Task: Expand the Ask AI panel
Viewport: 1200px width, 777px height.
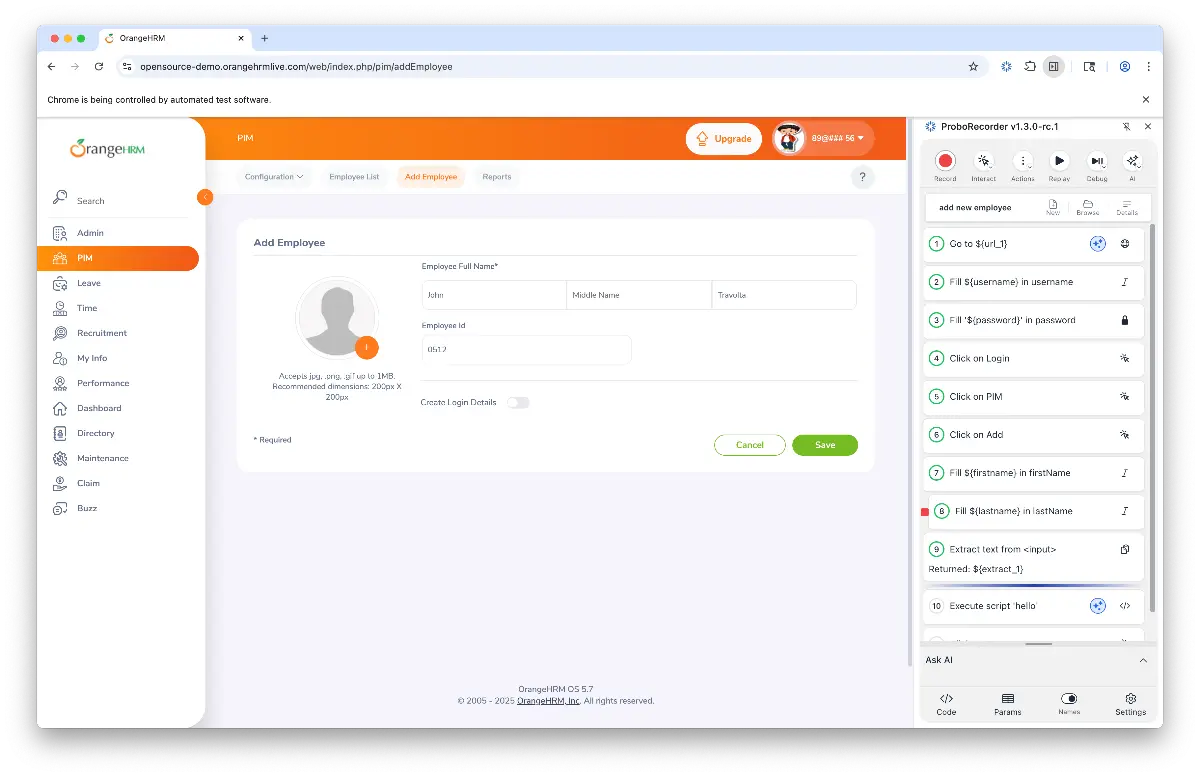Action: pos(1143,660)
